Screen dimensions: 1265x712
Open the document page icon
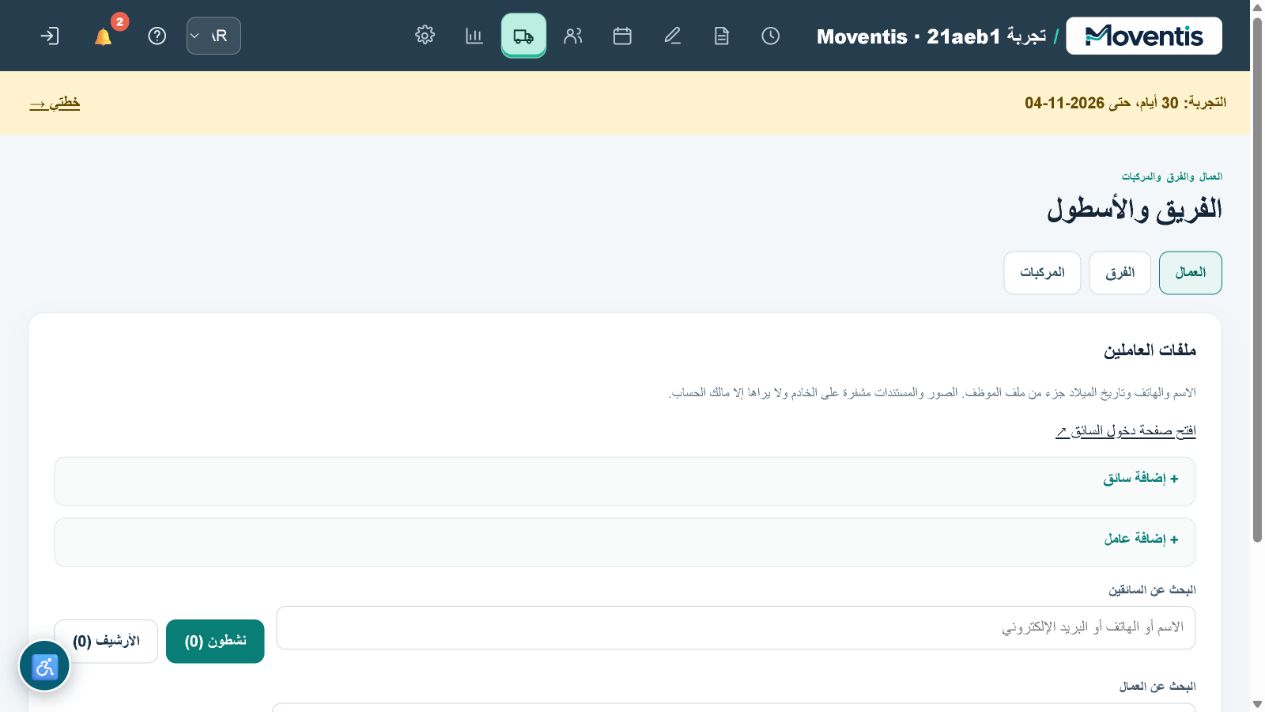pos(721,36)
